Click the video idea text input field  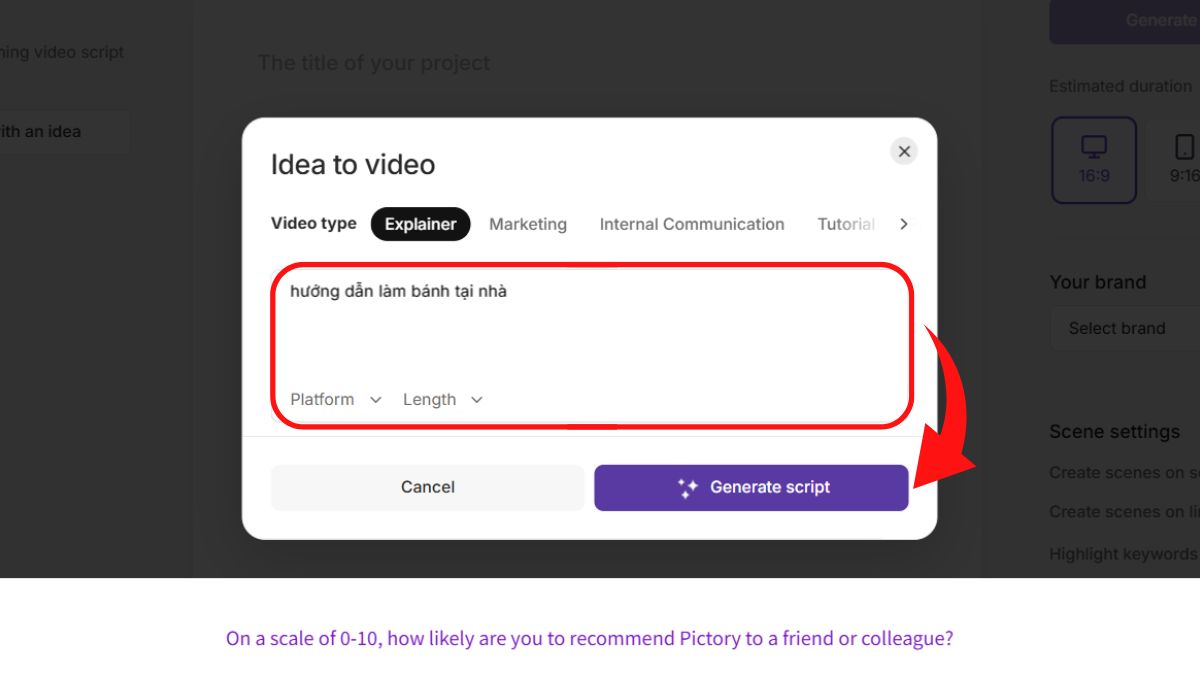pyautogui.click(x=590, y=320)
